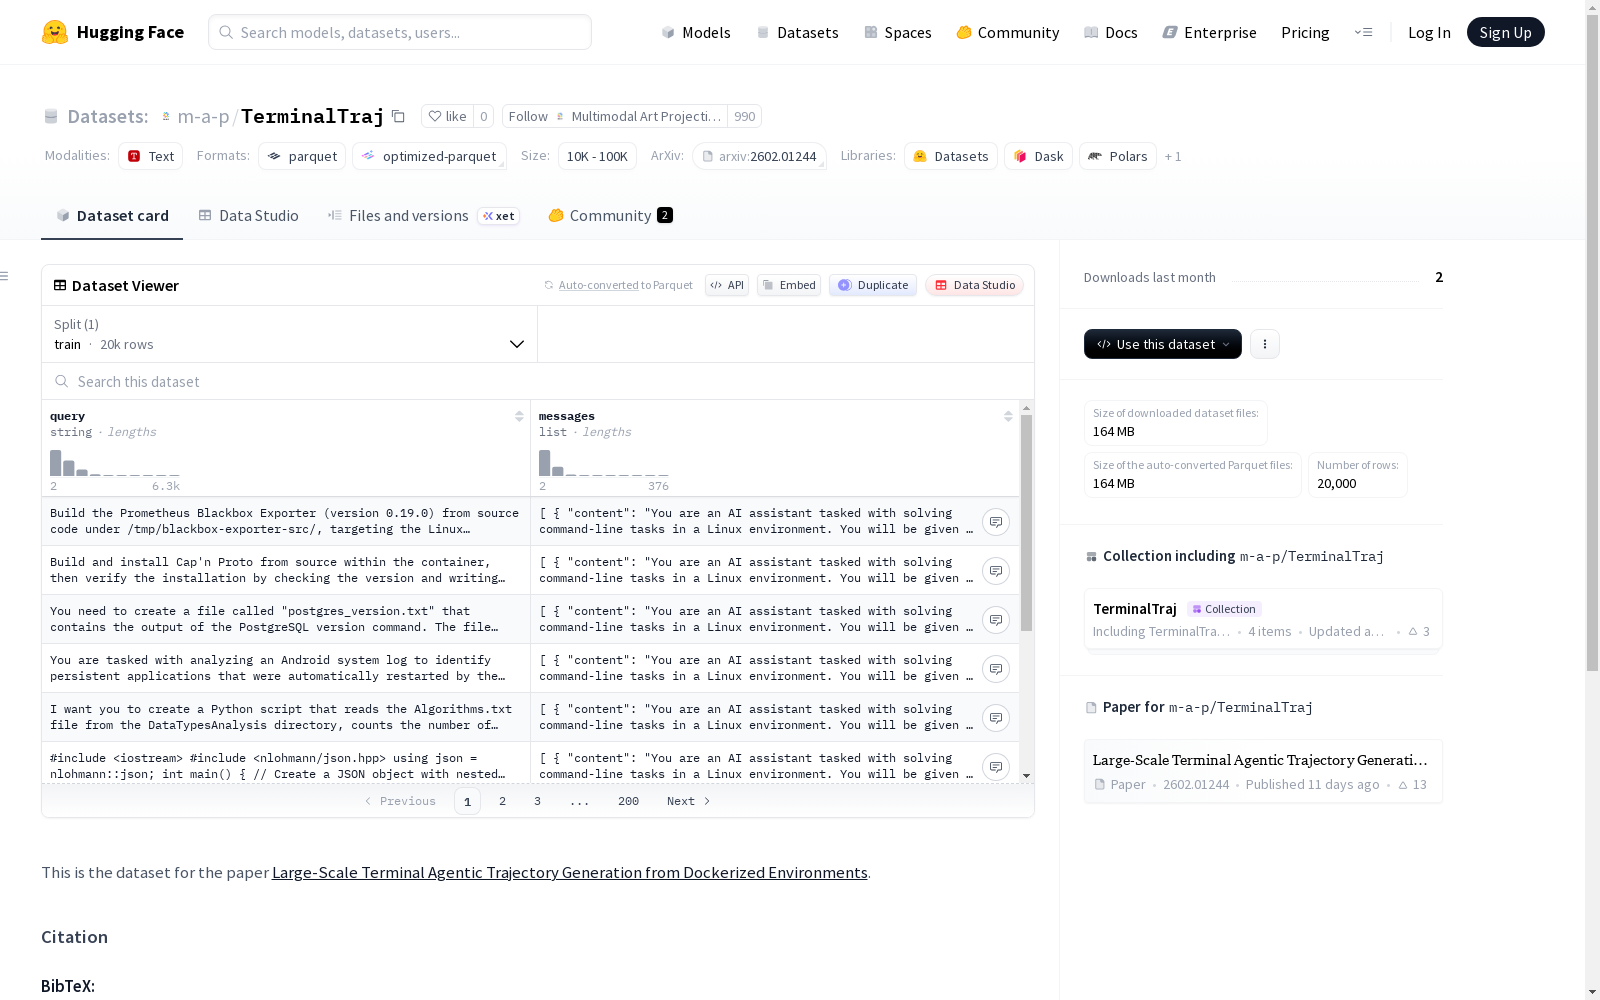The image size is (1600, 1000).
Task: Click the arxiv:2602.01244 tag
Action: click(x=759, y=156)
